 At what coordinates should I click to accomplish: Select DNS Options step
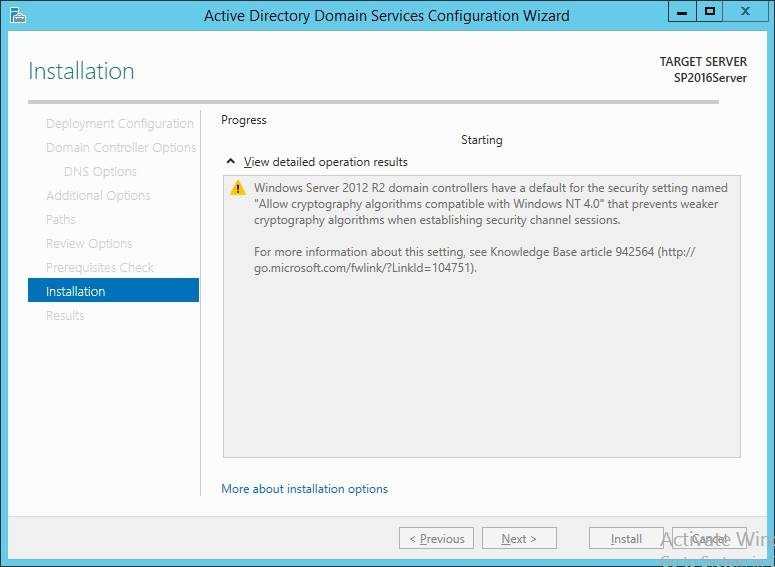point(100,172)
